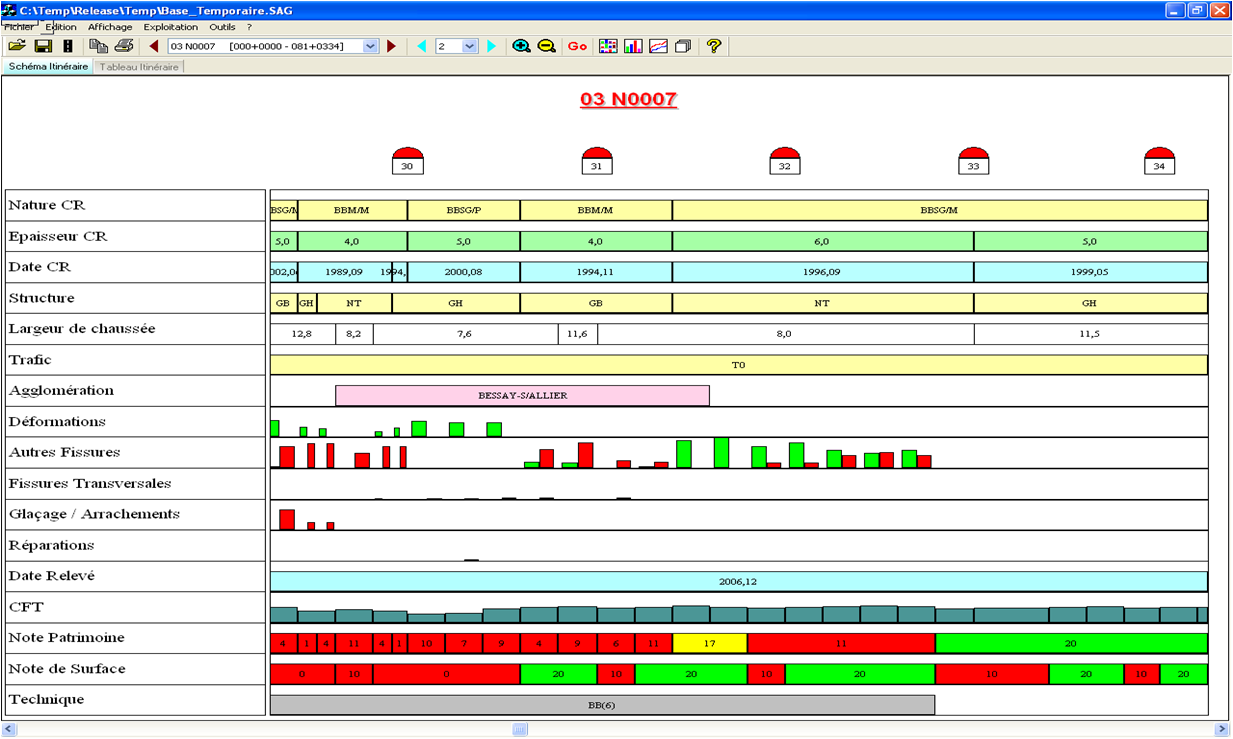Open the scale dropdown showing 2

470,46
